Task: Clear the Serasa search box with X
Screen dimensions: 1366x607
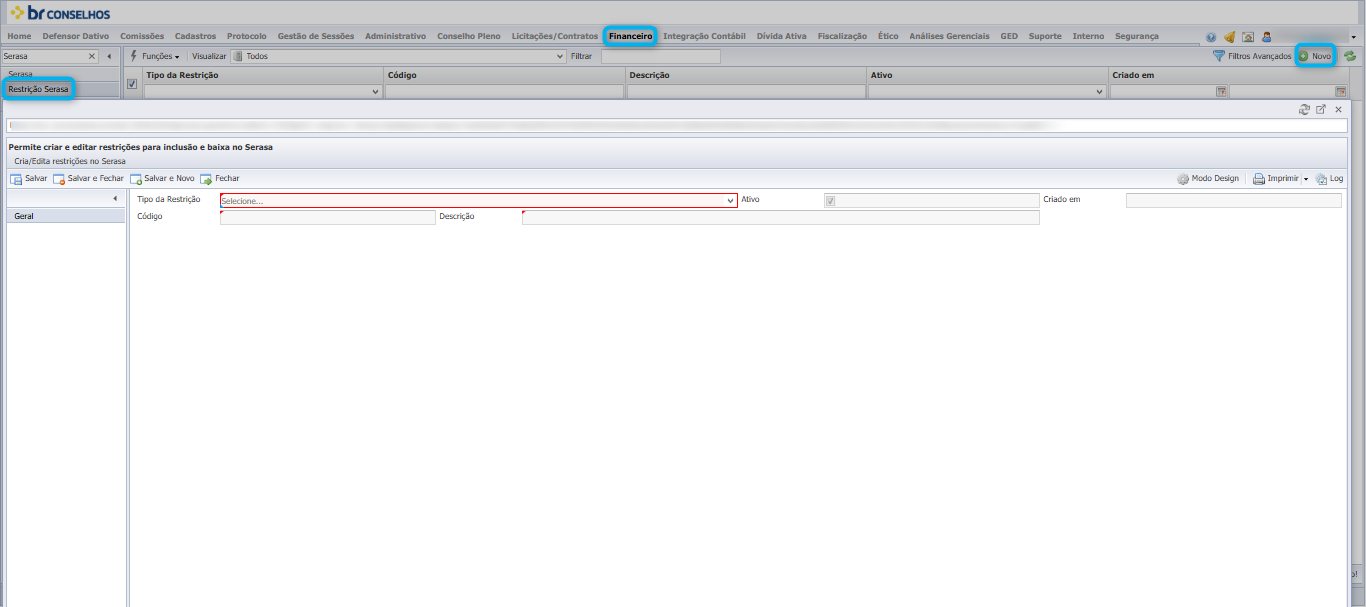Action: click(92, 56)
